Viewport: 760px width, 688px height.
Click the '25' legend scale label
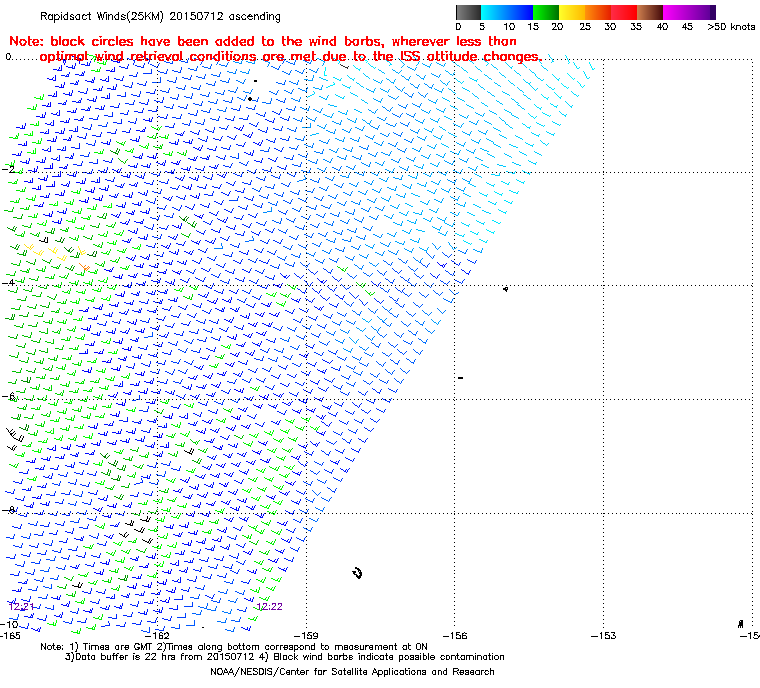(x=585, y=27)
